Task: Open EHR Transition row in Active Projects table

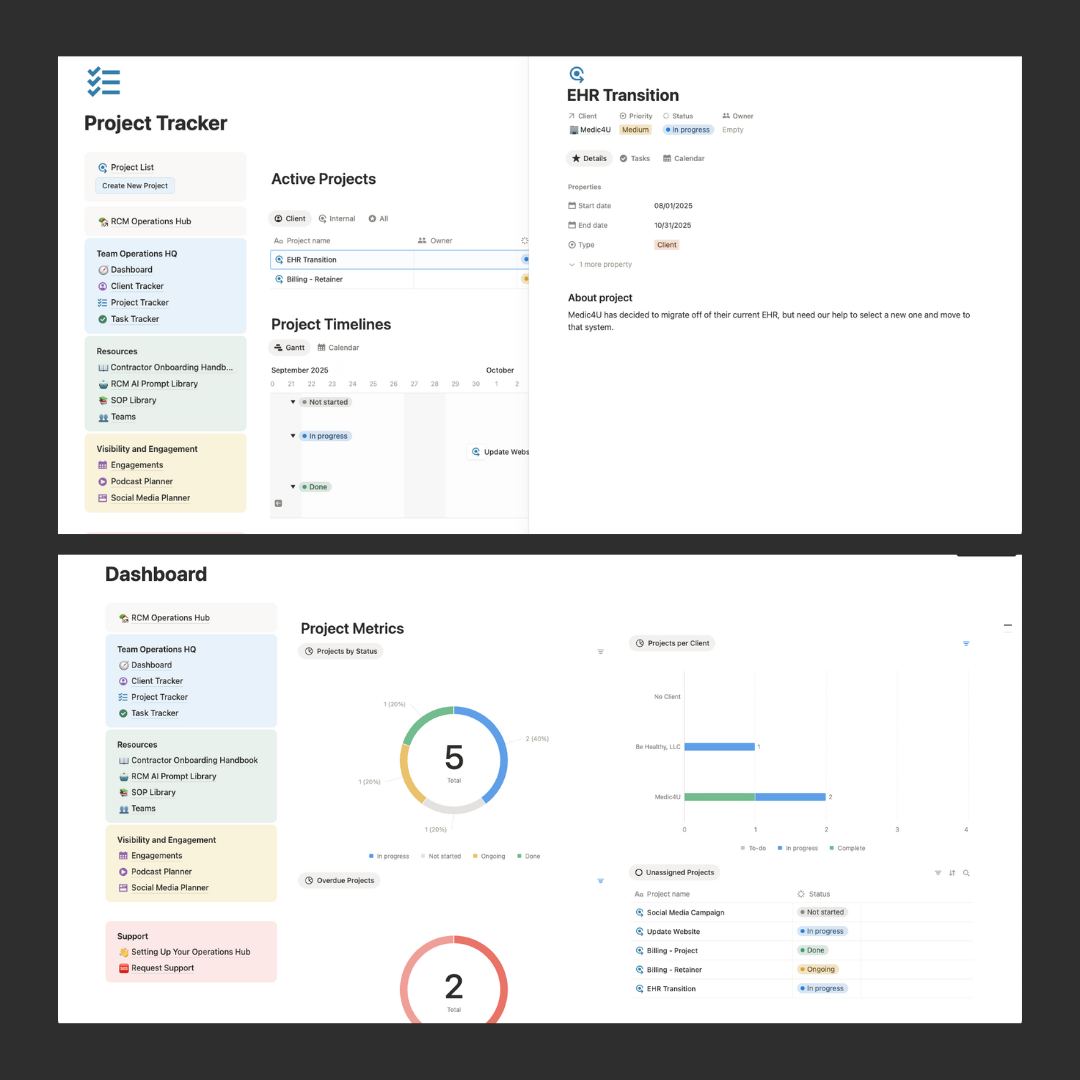Action: pyautogui.click(x=399, y=260)
